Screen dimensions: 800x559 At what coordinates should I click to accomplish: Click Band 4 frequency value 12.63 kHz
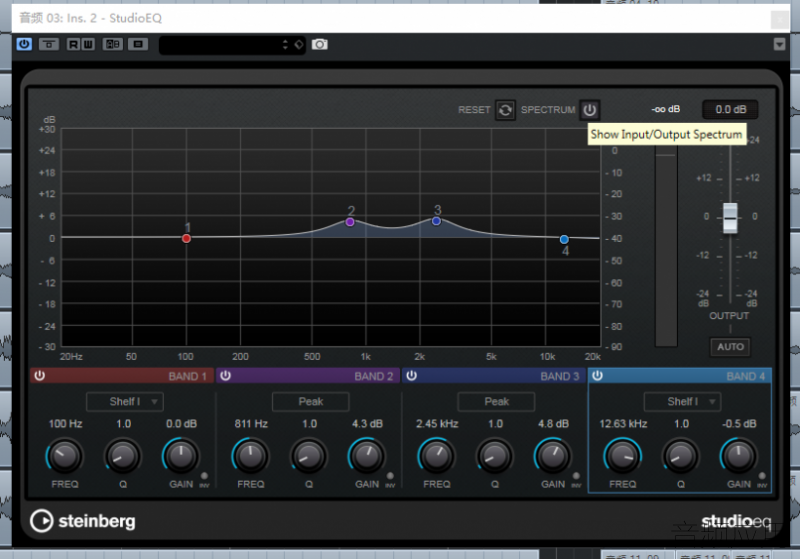pyautogui.click(x=623, y=424)
